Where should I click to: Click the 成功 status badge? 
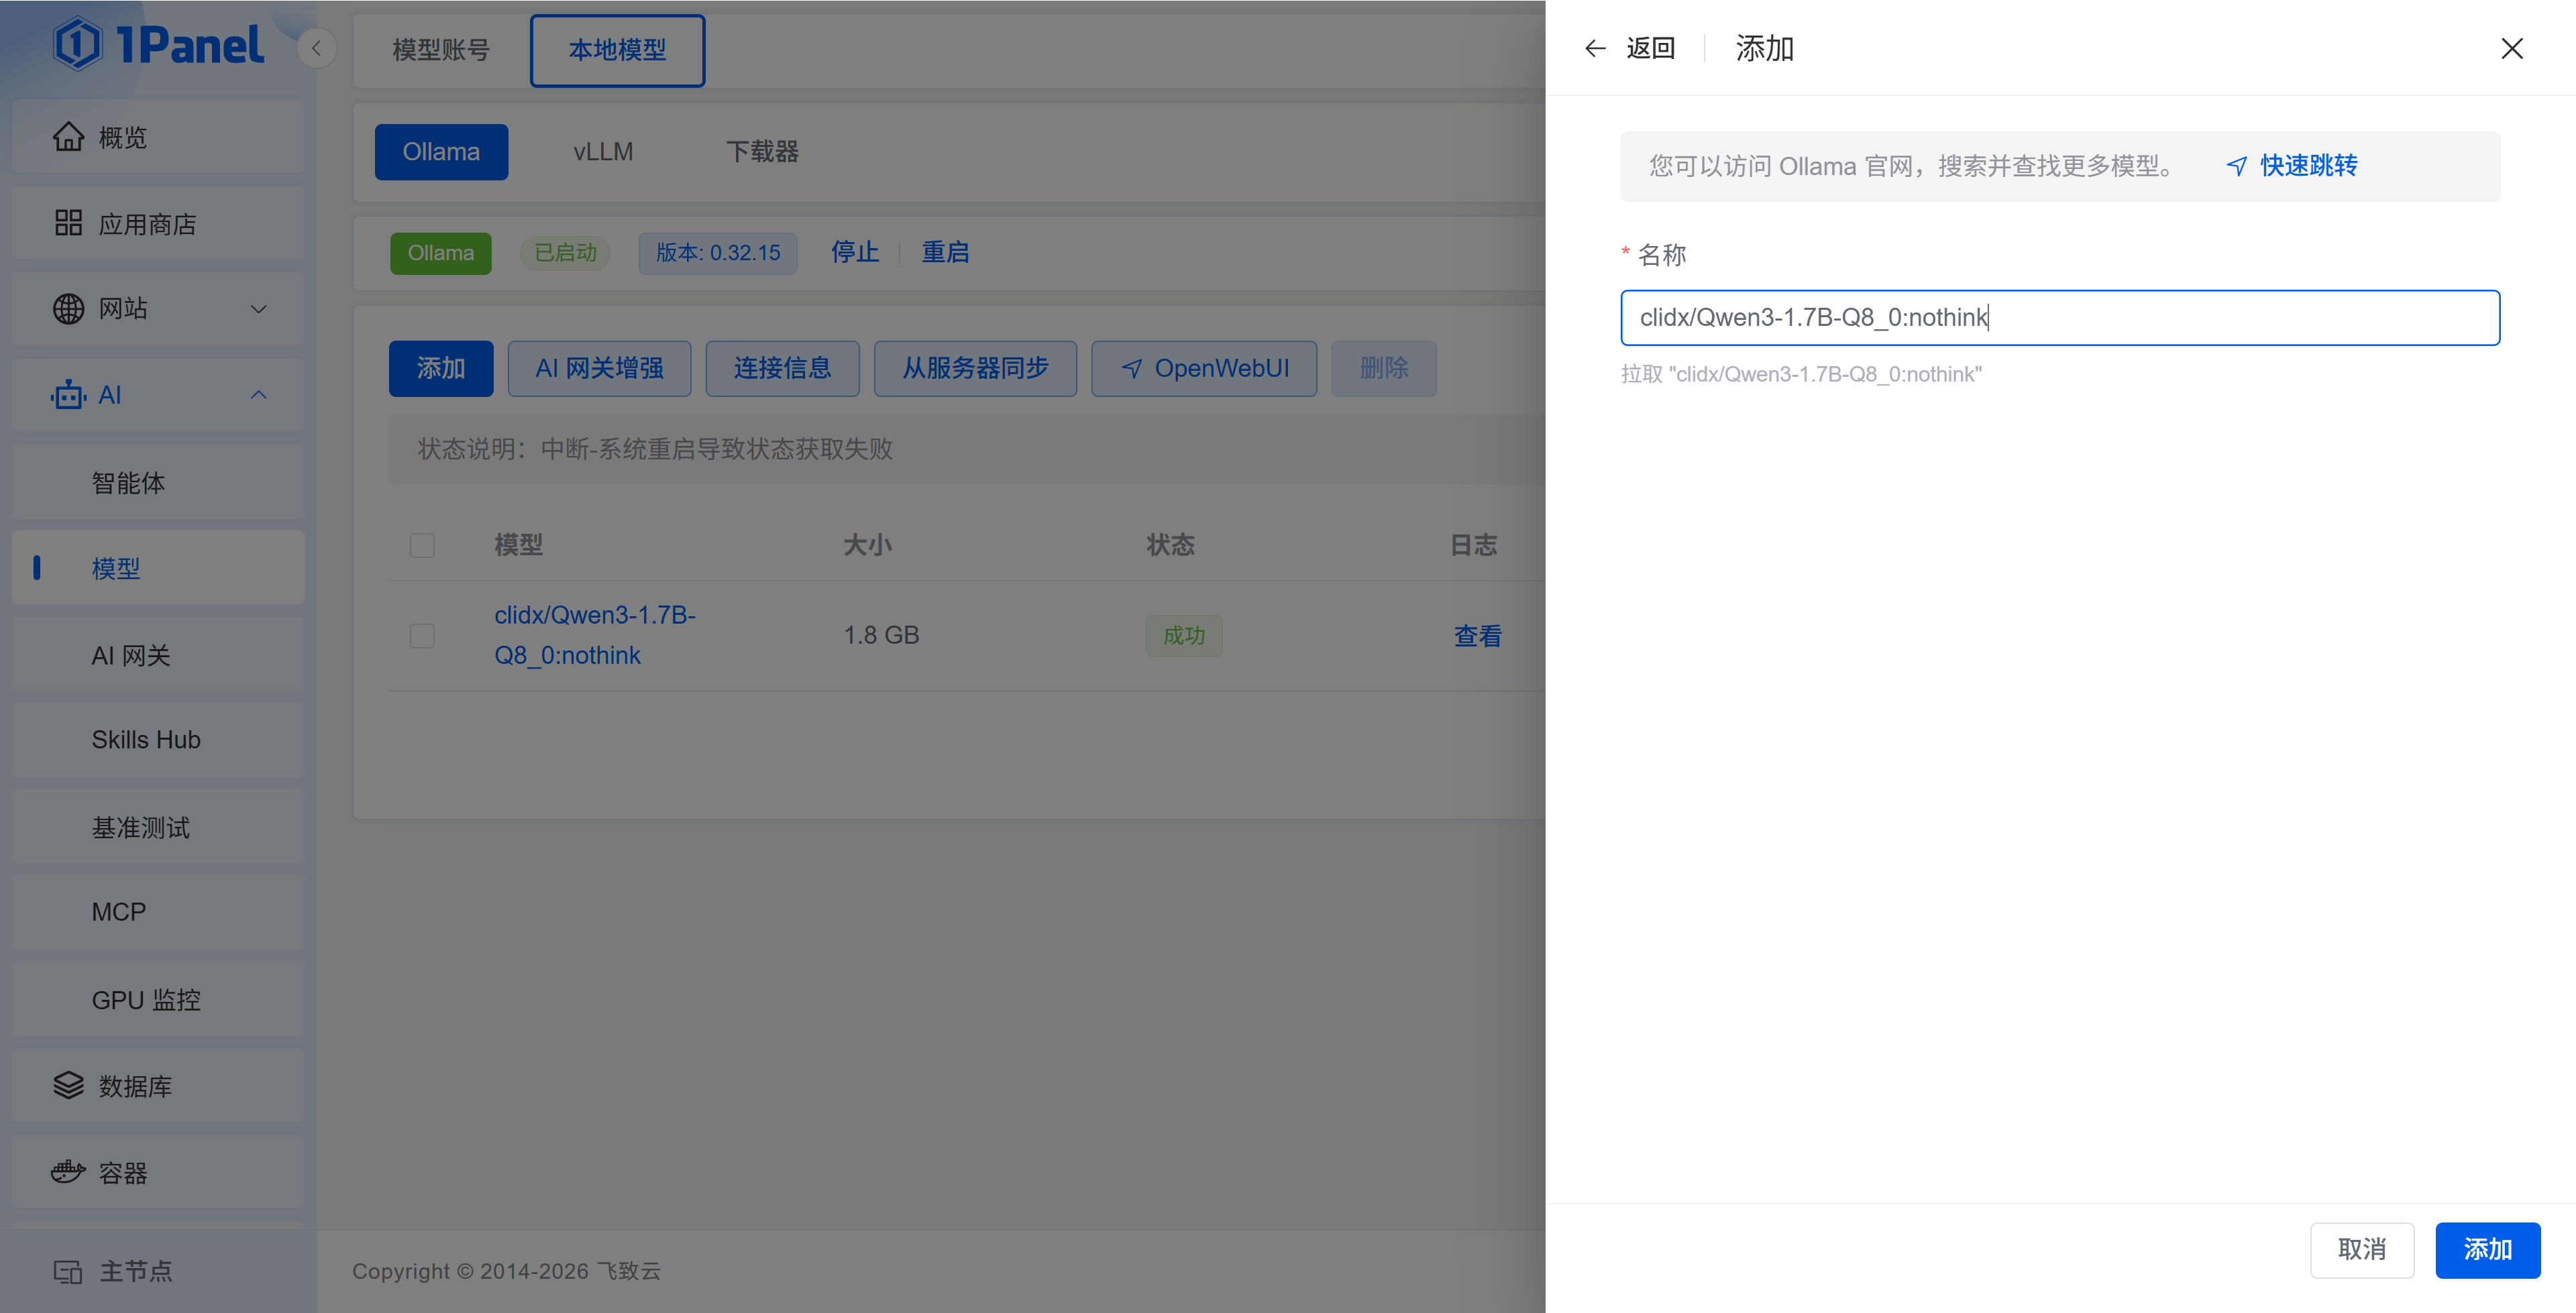pyautogui.click(x=1184, y=636)
